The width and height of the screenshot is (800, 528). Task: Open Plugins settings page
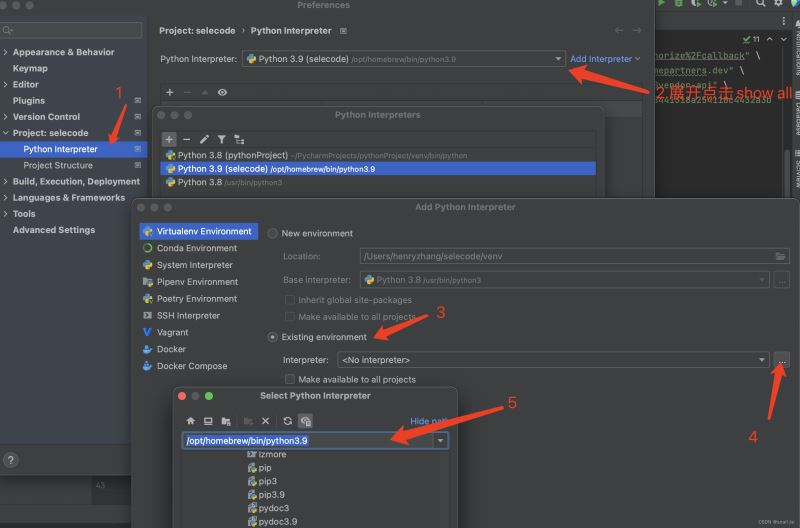[x=29, y=100]
